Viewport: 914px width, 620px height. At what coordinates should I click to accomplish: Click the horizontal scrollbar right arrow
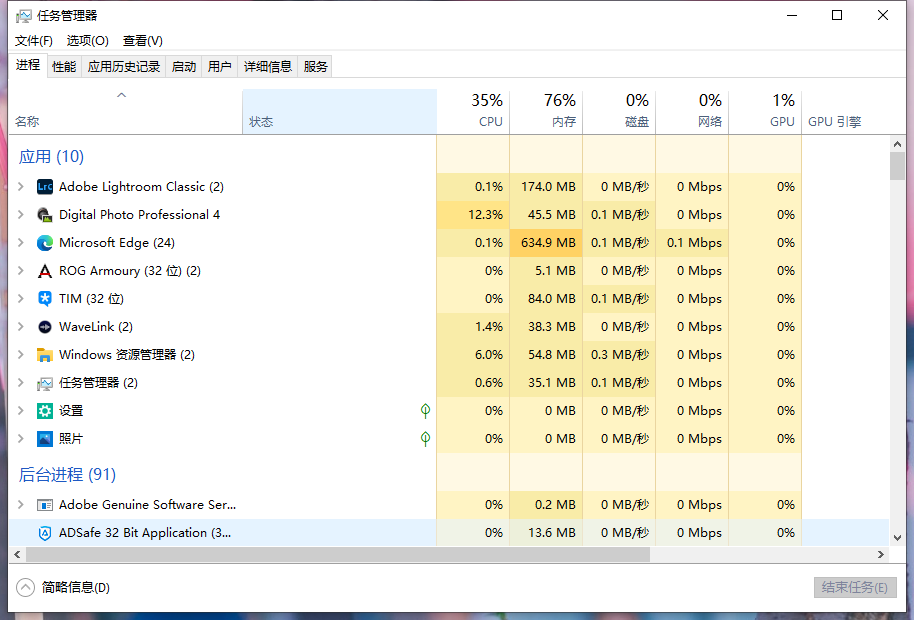(881, 554)
